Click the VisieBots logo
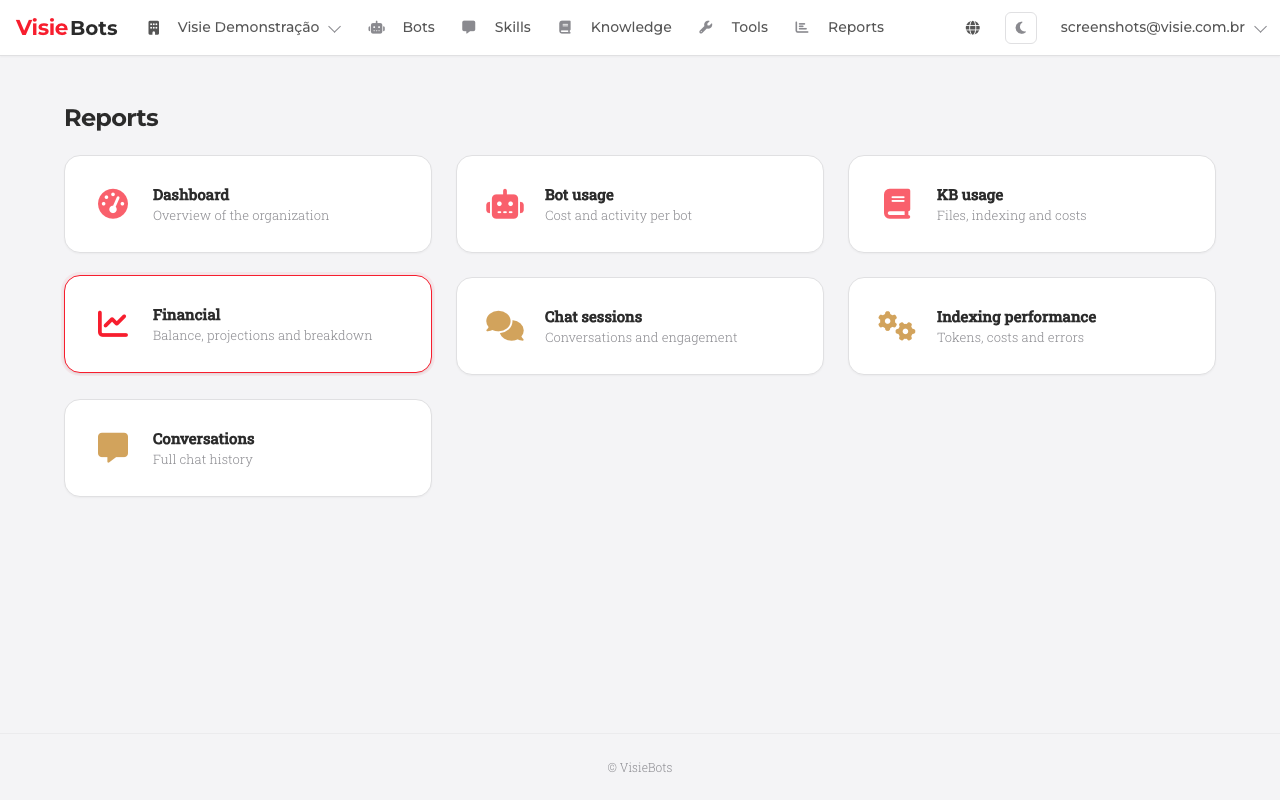This screenshot has height=800, width=1280. (67, 28)
